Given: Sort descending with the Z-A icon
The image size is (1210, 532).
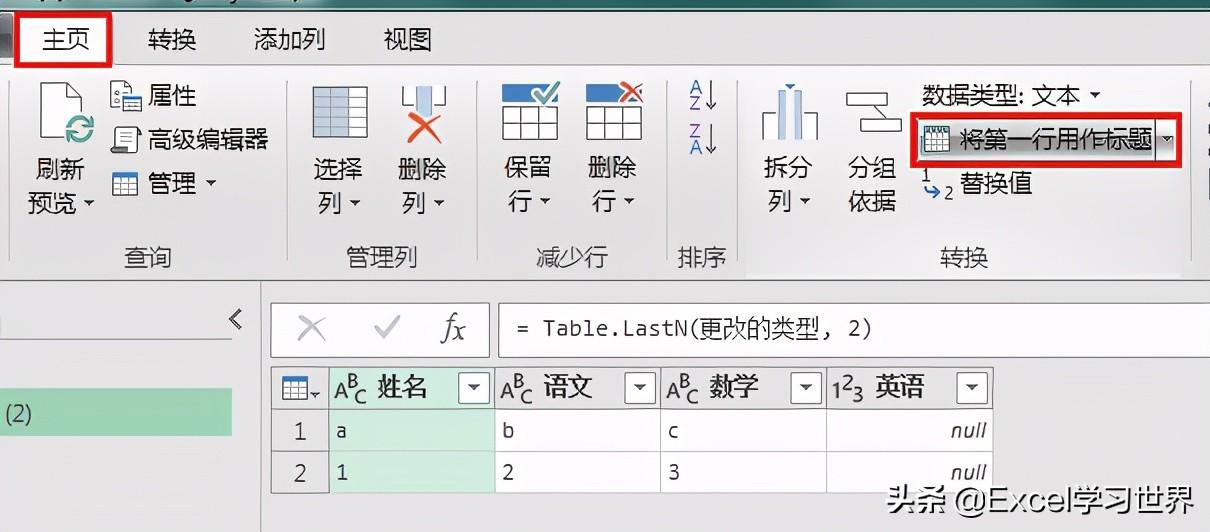Looking at the screenshot, I should [702, 139].
